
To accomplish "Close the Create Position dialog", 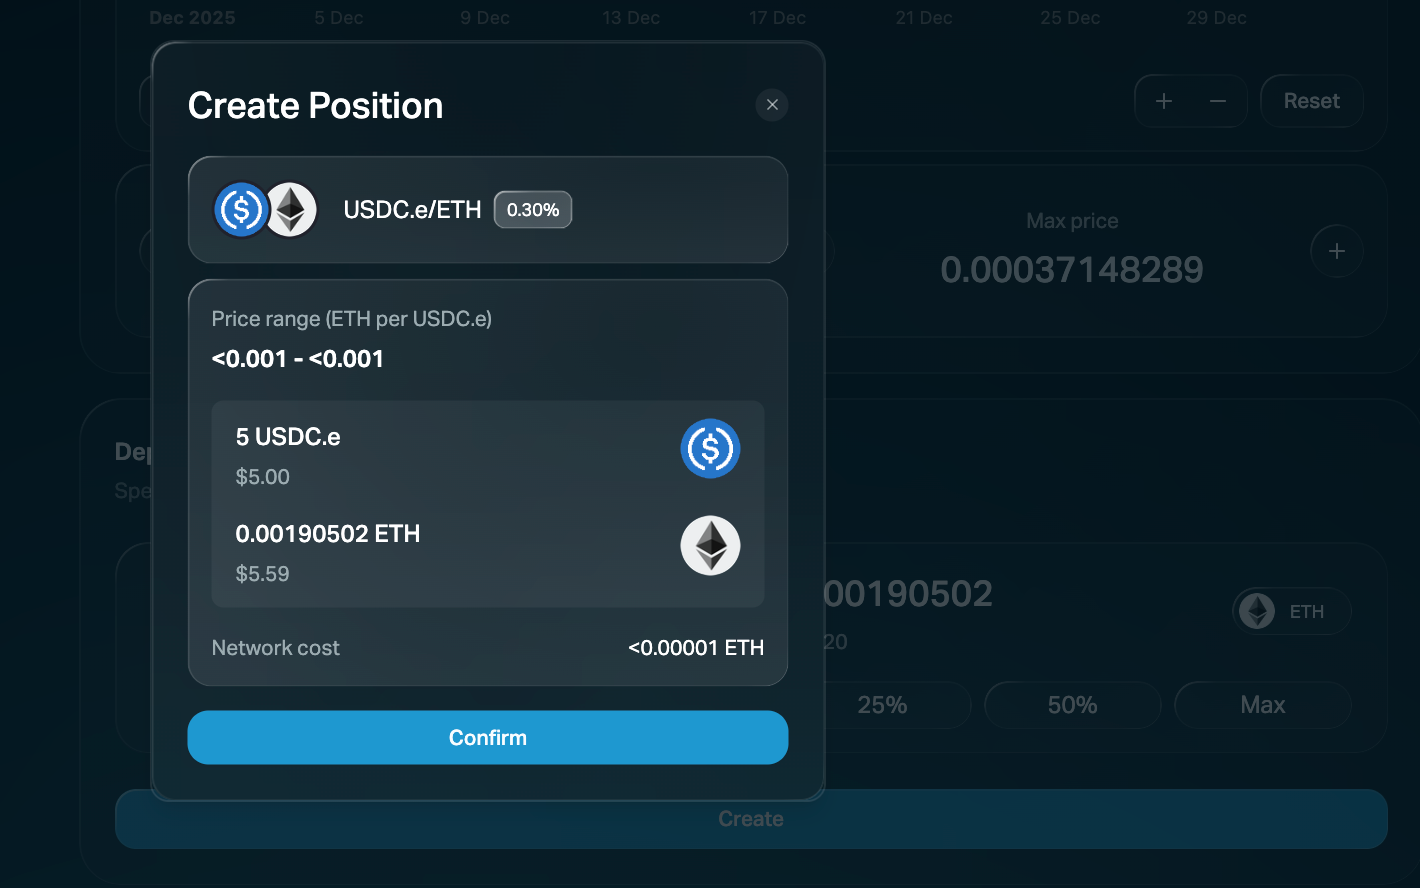I will click(x=771, y=105).
